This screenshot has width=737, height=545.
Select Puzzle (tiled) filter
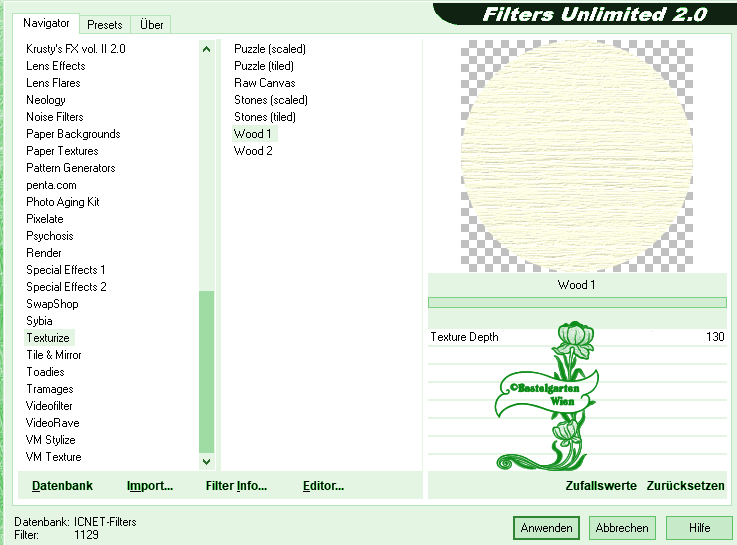pos(264,66)
